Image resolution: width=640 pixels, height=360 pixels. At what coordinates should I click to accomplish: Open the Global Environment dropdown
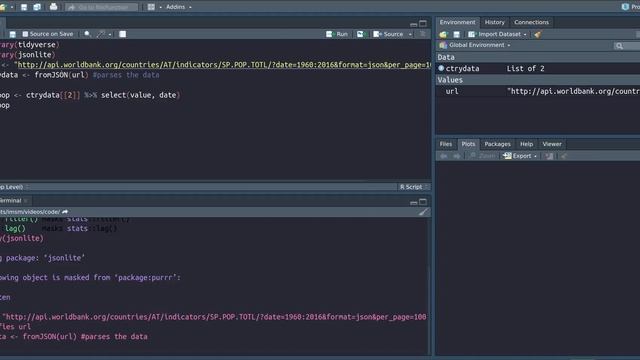tap(475, 45)
